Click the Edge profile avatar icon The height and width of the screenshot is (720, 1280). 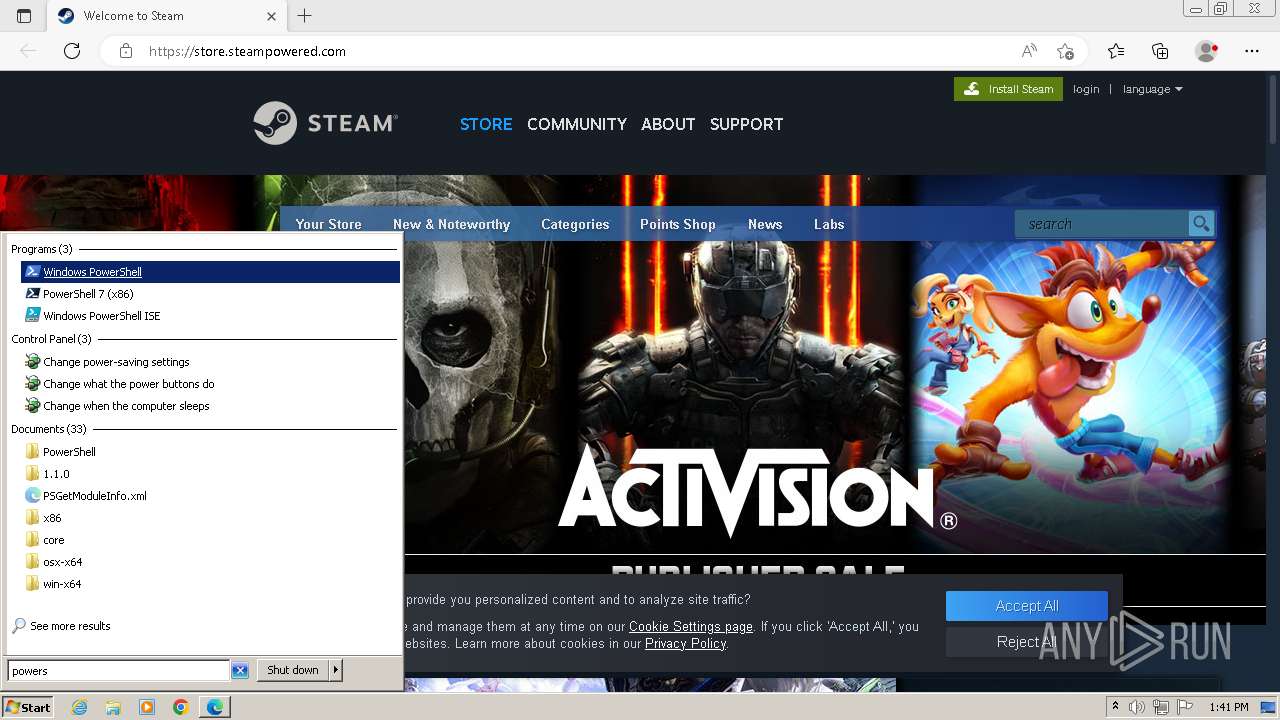[x=1206, y=51]
